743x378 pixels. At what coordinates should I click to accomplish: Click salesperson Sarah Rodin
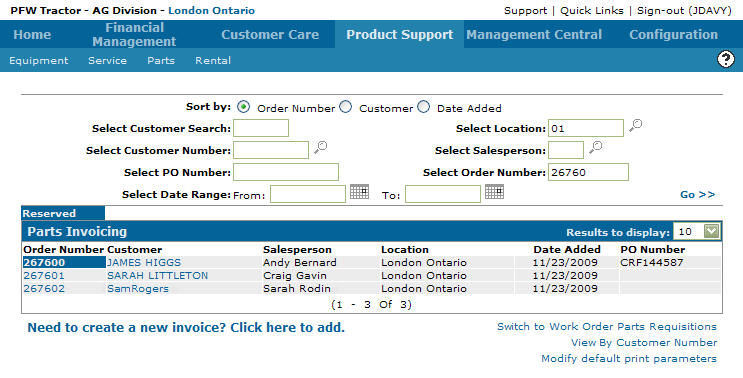tap(297, 288)
